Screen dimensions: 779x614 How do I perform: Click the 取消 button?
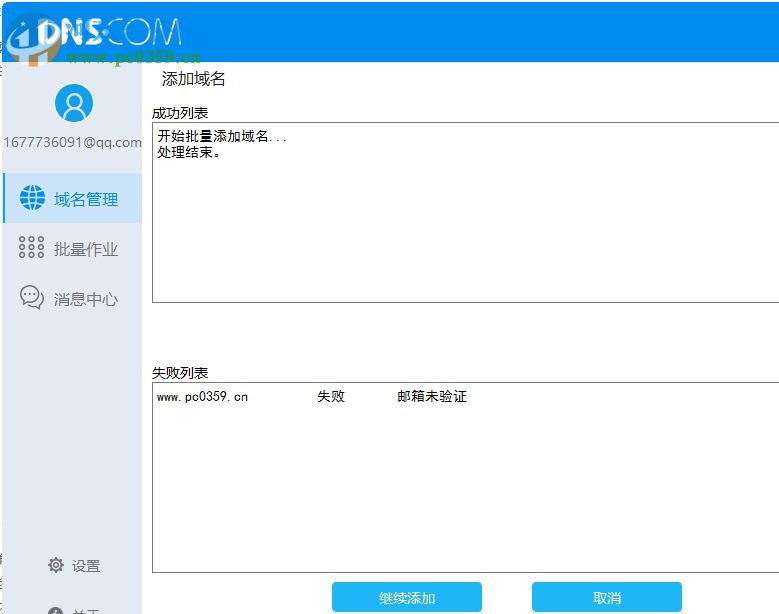tap(607, 597)
